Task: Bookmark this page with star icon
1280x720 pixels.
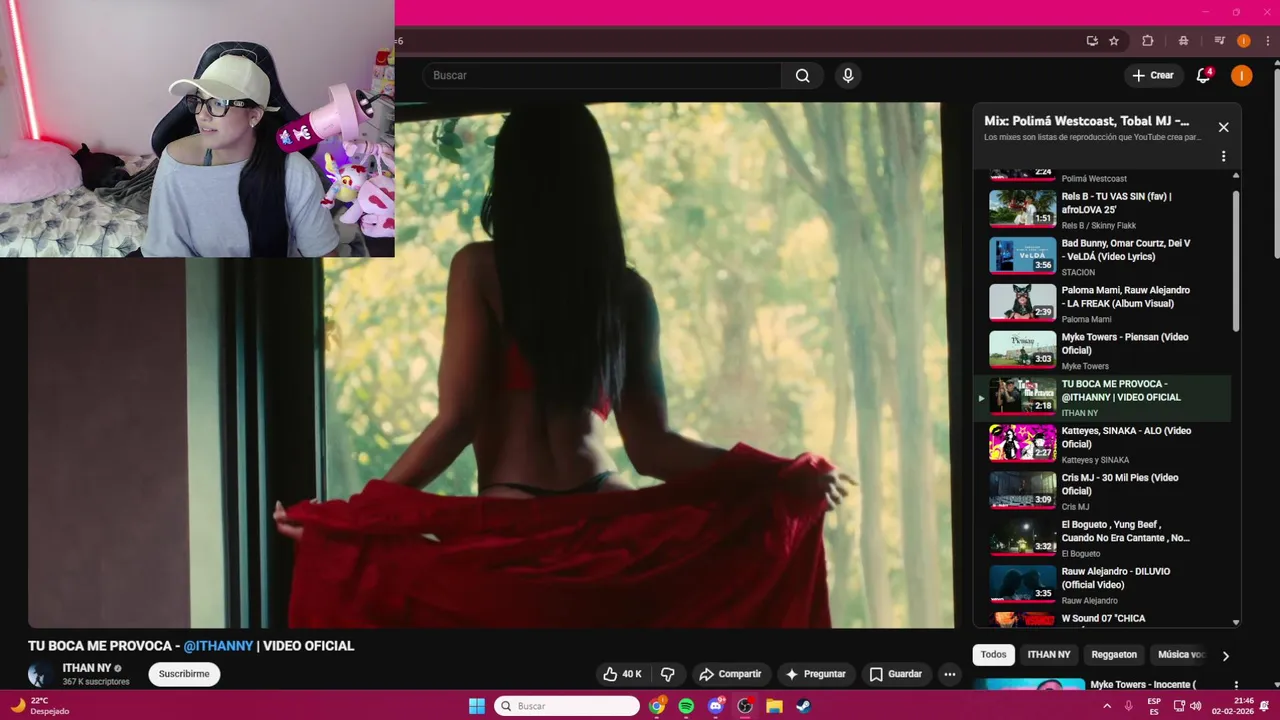Action: (x=1114, y=41)
